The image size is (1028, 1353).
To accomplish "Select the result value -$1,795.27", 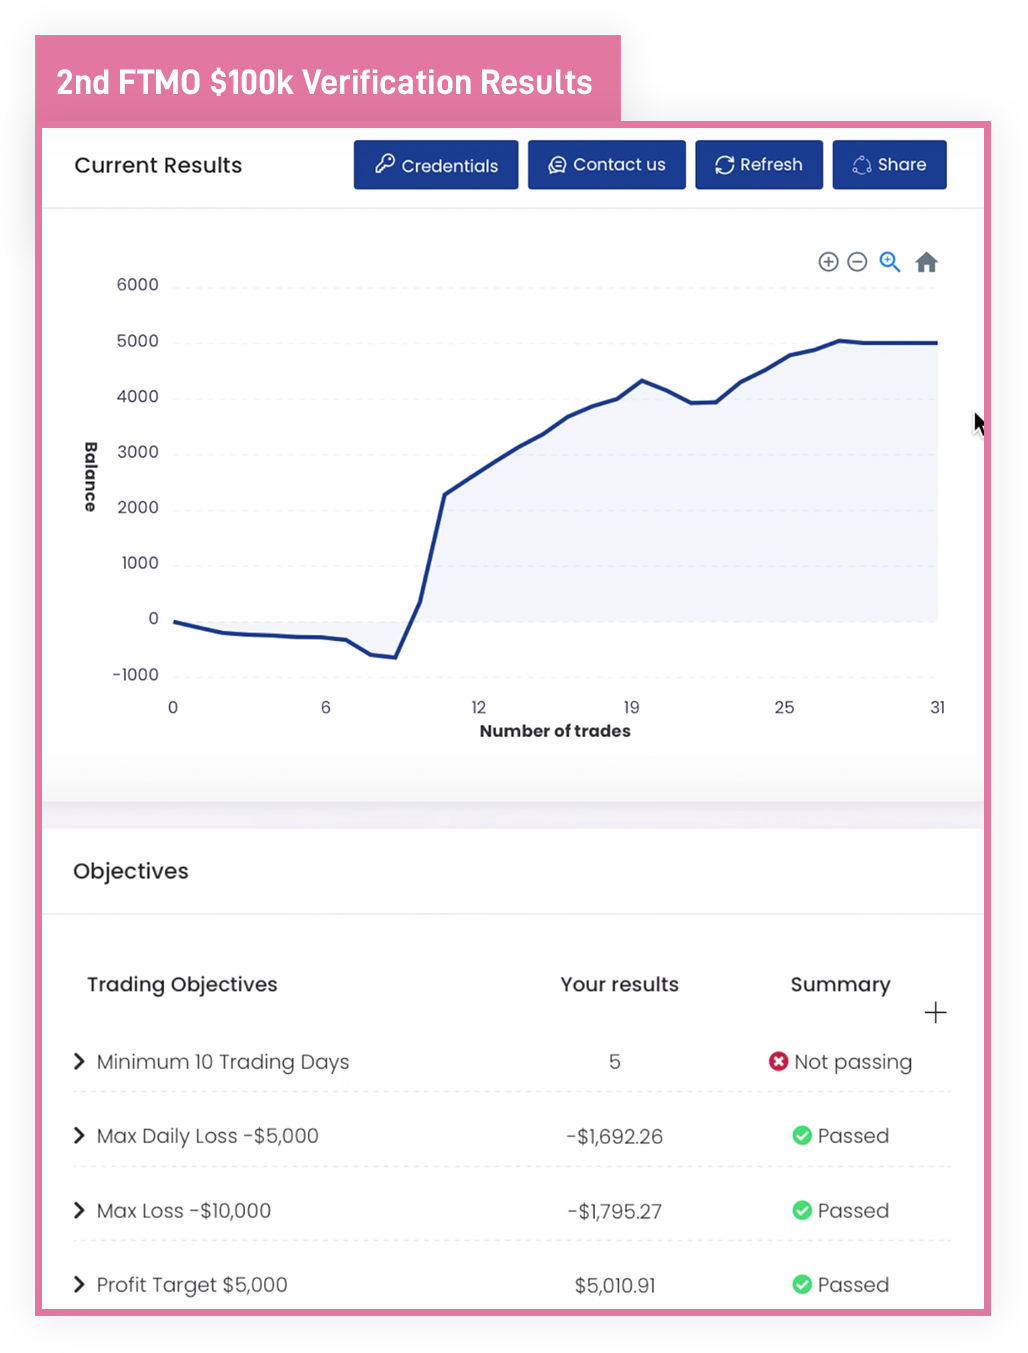I will tap(615, 1211).
